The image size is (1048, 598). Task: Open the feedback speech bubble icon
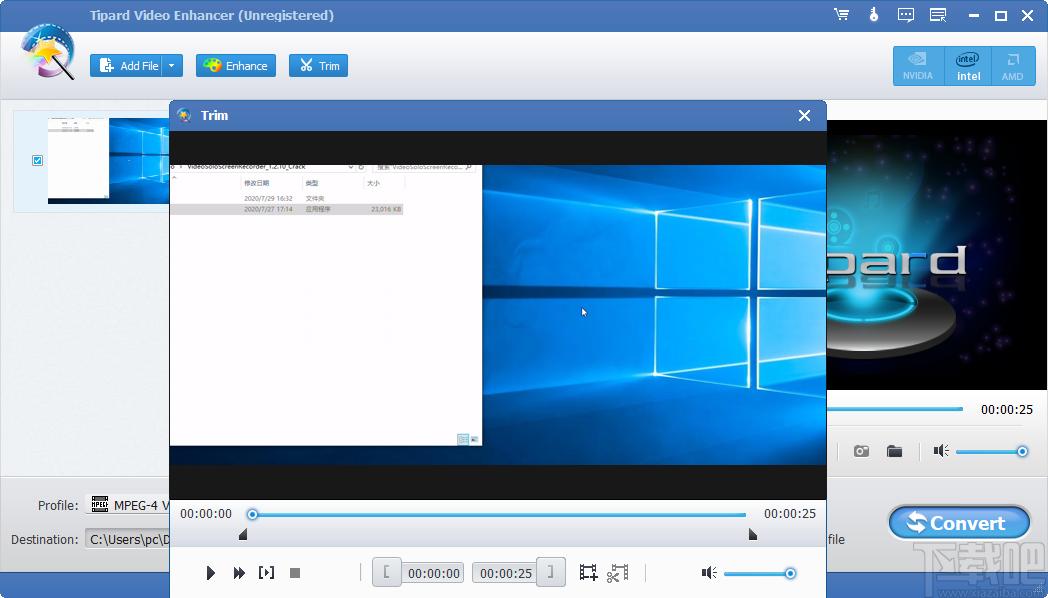pyautogui.click(x=906, y=15)
